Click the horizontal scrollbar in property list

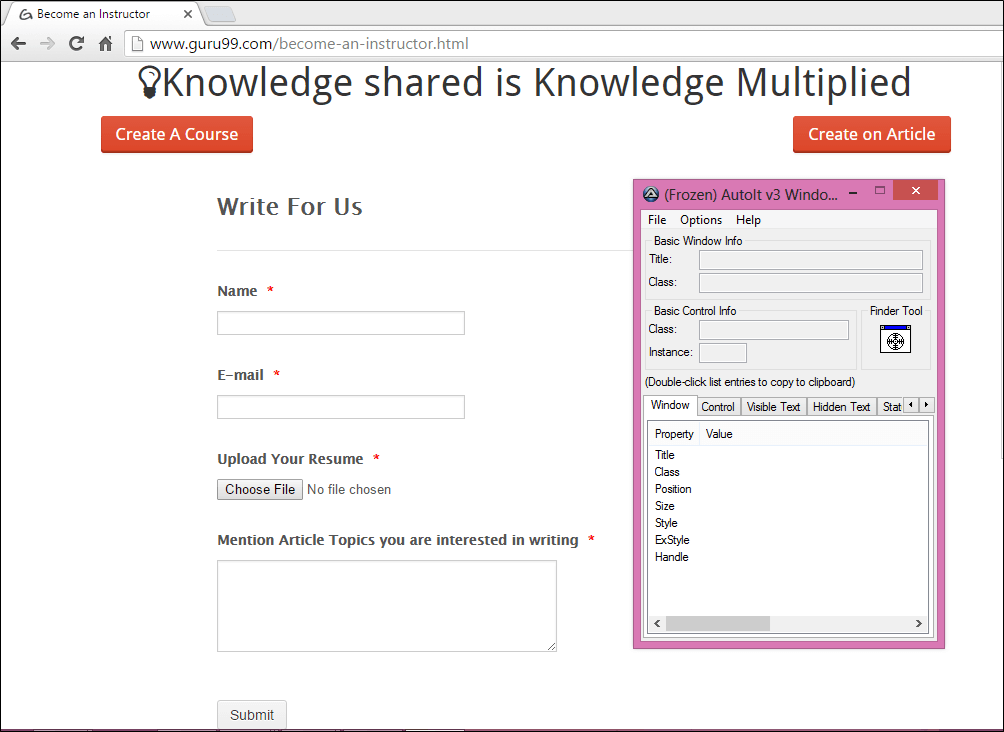(717, 623)
